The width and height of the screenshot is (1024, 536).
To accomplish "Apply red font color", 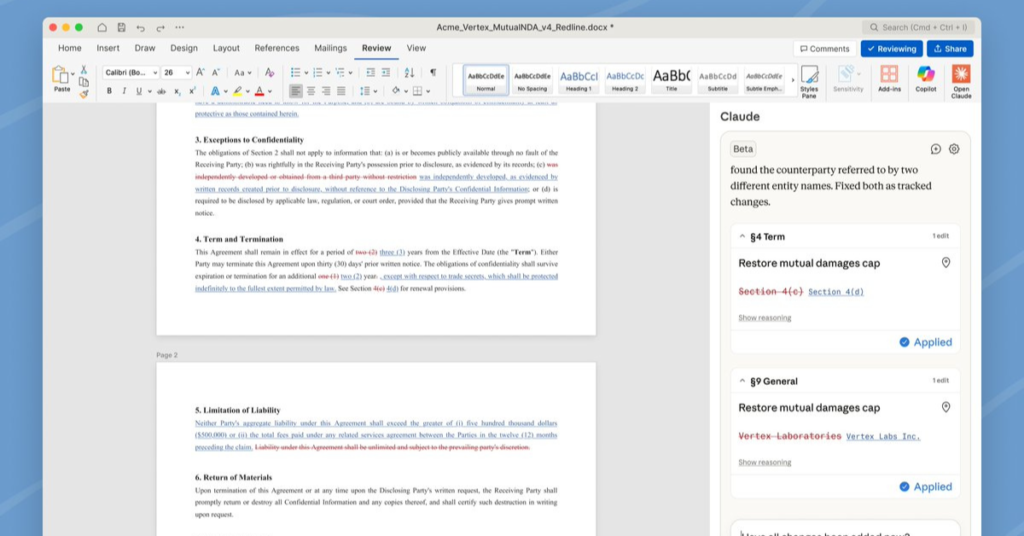I will (x=260, y=91).
